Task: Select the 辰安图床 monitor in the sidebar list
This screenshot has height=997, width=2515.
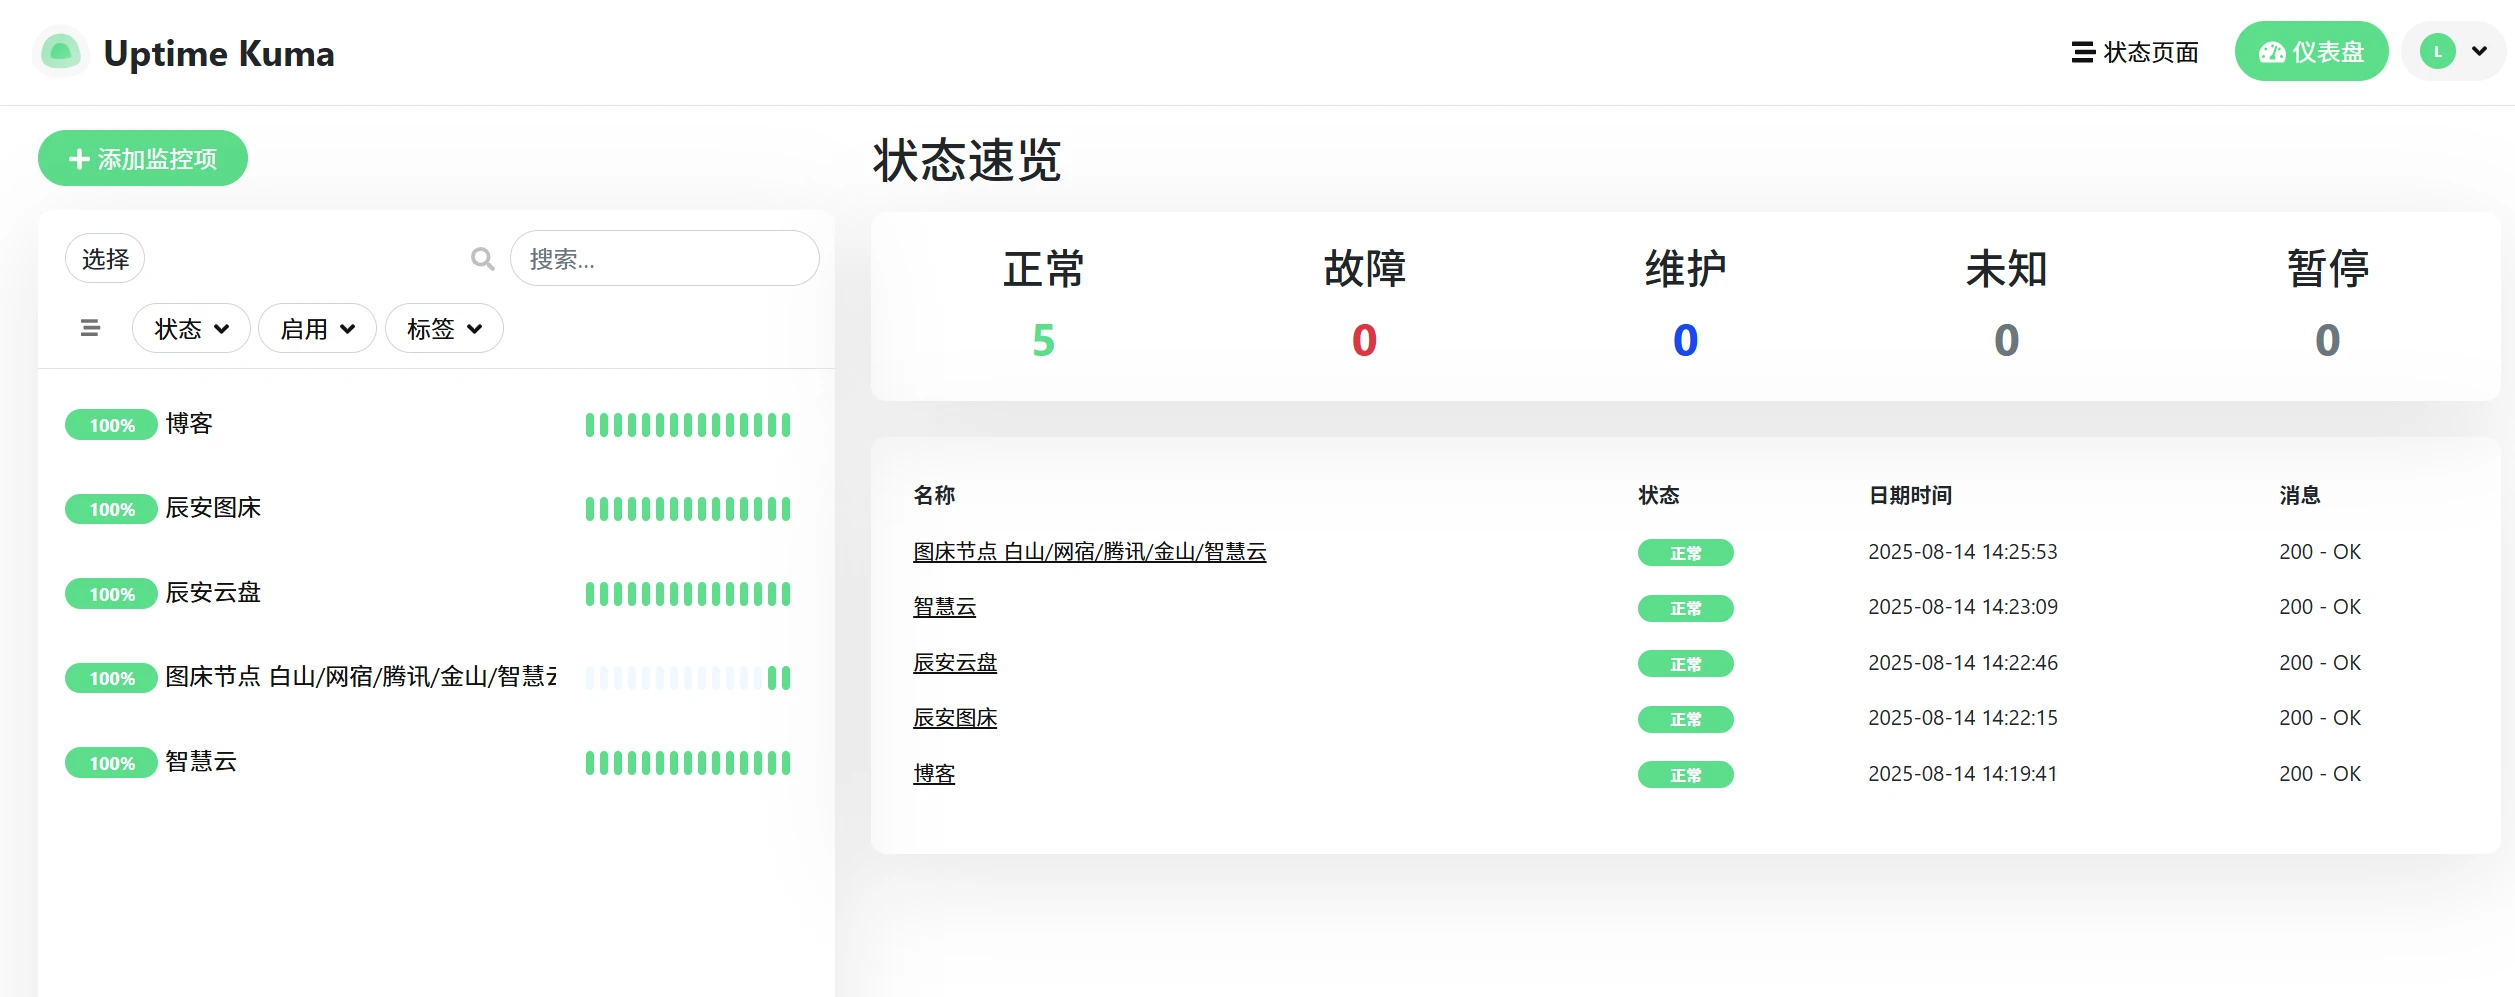Action: pyautogui.click(x=213, y=508)
